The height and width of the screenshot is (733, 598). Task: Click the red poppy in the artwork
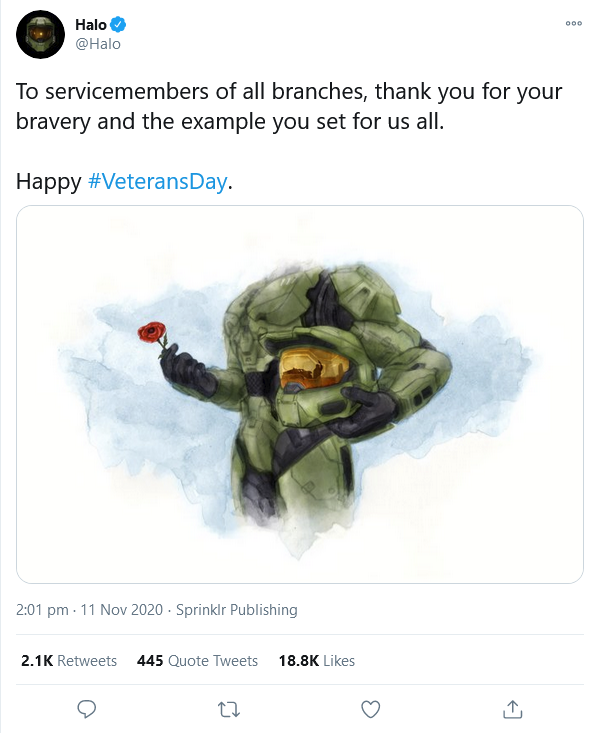(152, 332)
